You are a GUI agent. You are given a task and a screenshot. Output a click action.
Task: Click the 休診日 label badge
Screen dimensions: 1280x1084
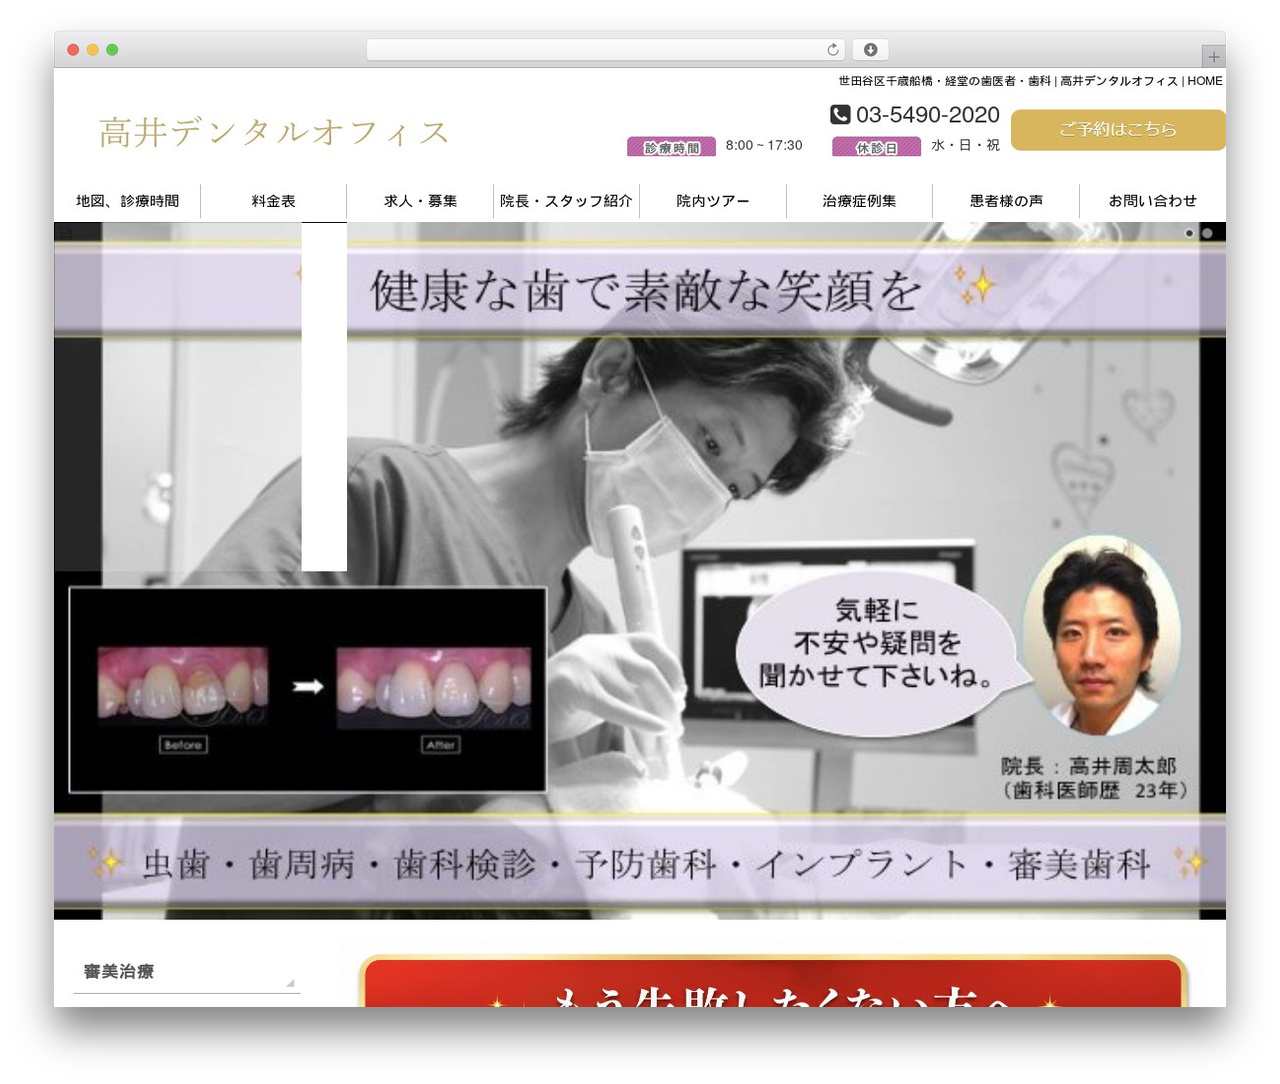(876, 147)
